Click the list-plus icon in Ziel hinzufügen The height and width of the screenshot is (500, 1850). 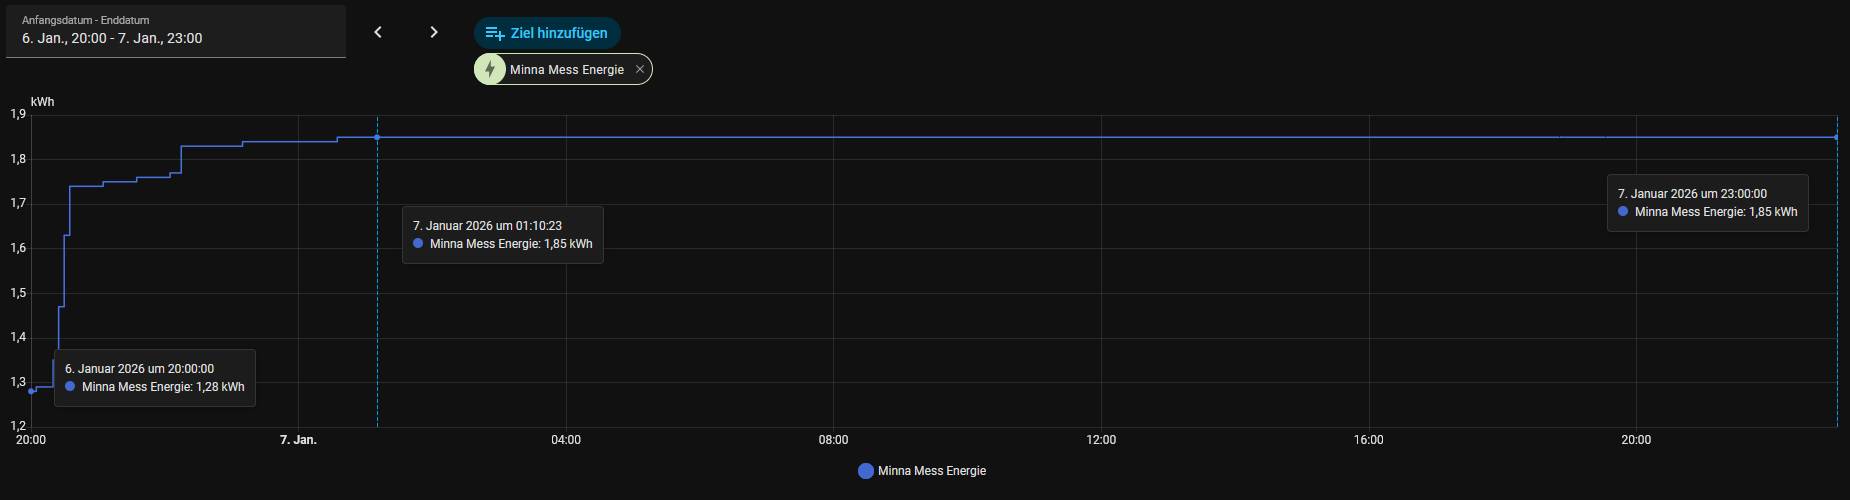tap(494, 33)
